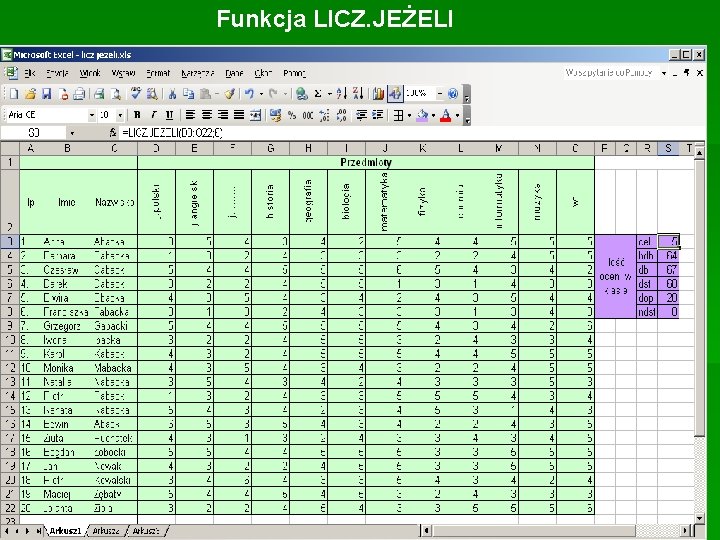This screenshot has height=540, width=720.
Task: Open the Edycja menu
Action: (x=57, y=73)
